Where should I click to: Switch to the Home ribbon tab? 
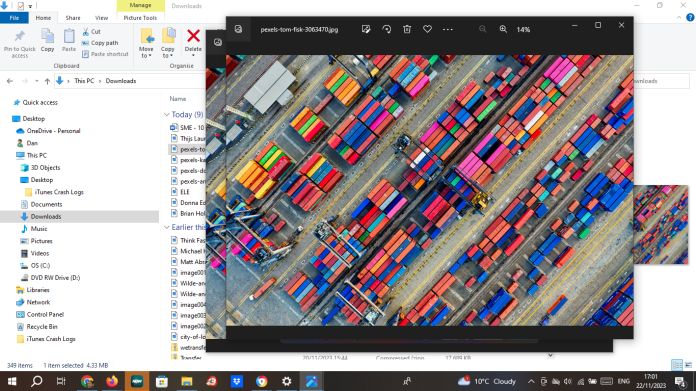click(43, 18)
